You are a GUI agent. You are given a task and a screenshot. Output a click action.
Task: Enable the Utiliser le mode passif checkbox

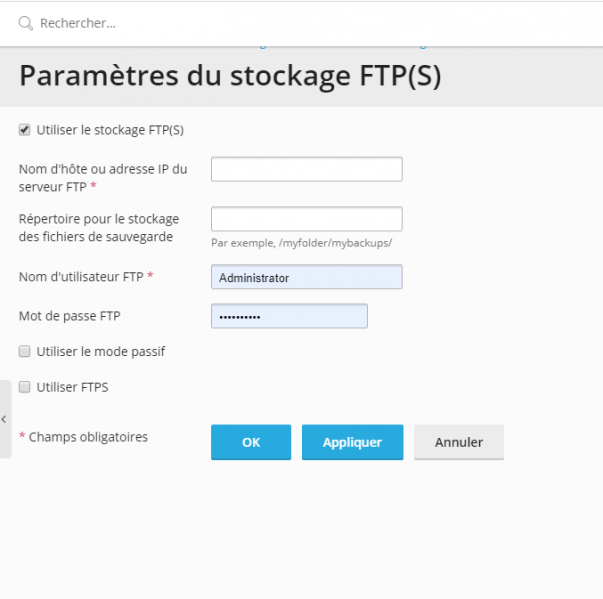(25, 351)
